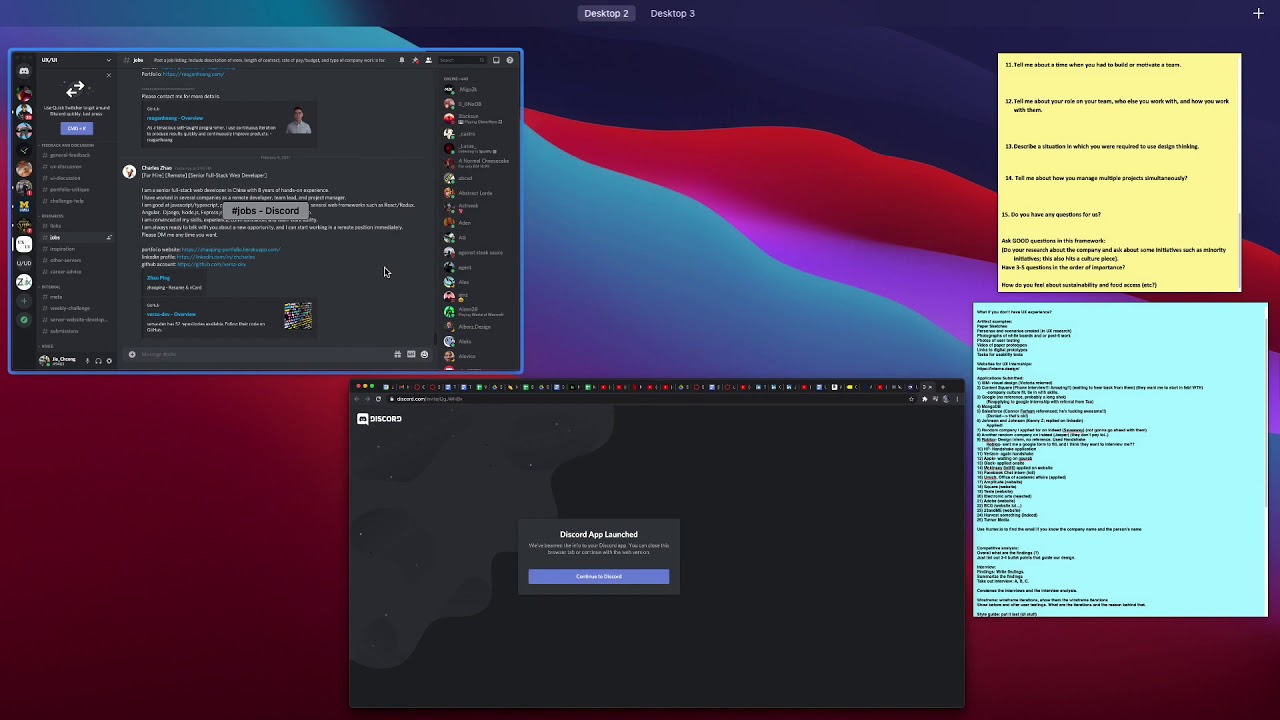Click the CMD + K button
This screenshot has height=720, width=1280.
(76, 128)
